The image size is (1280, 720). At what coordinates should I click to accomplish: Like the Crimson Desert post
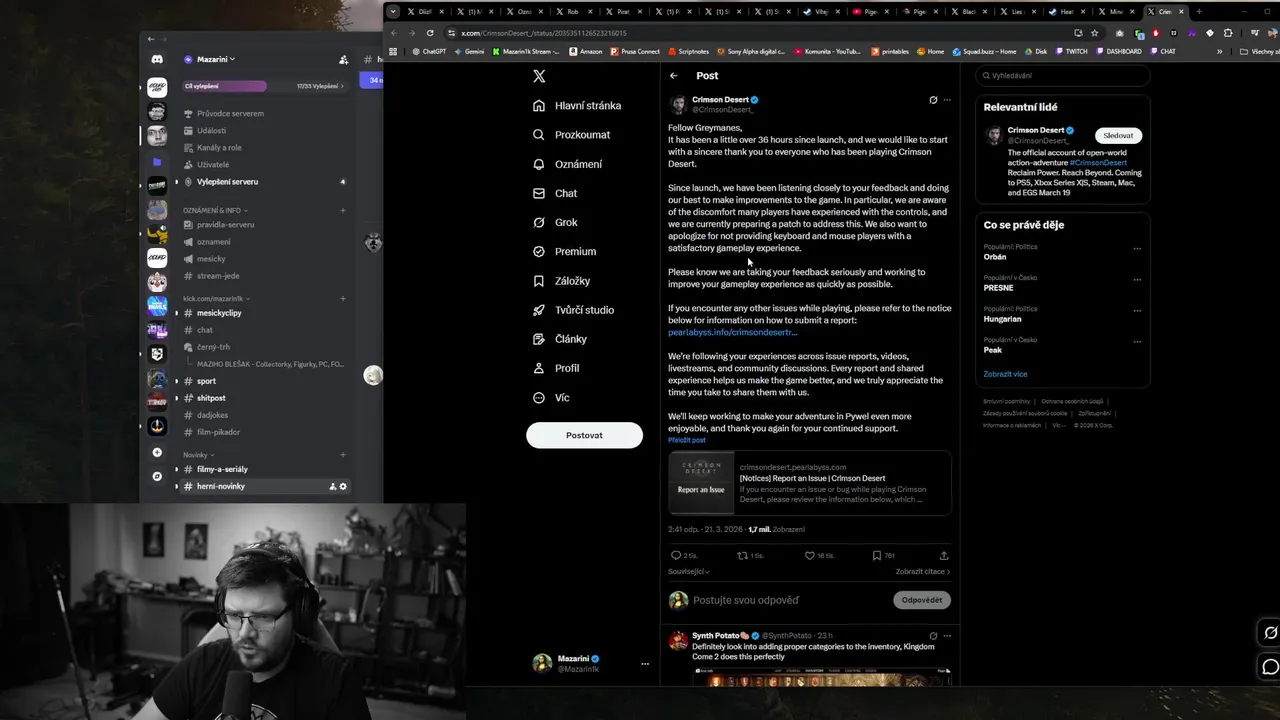811,555
